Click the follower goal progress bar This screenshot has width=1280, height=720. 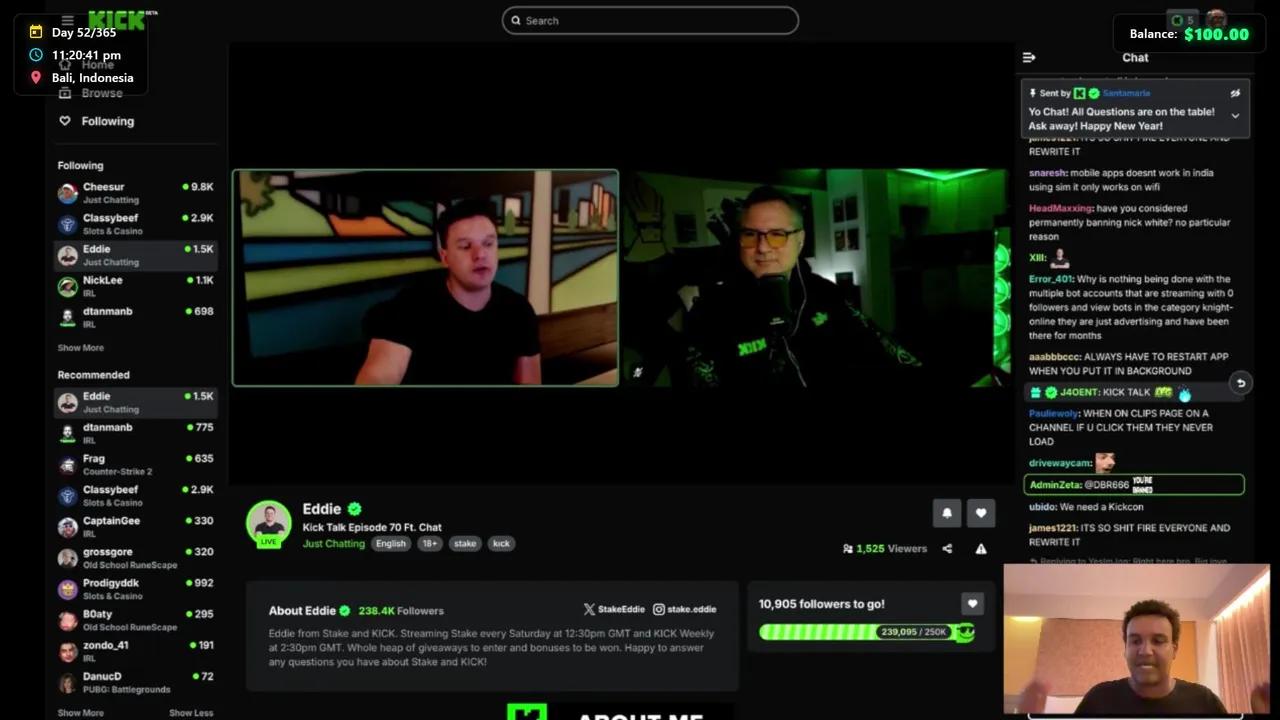pyautogui.click(x=866, y=632)
